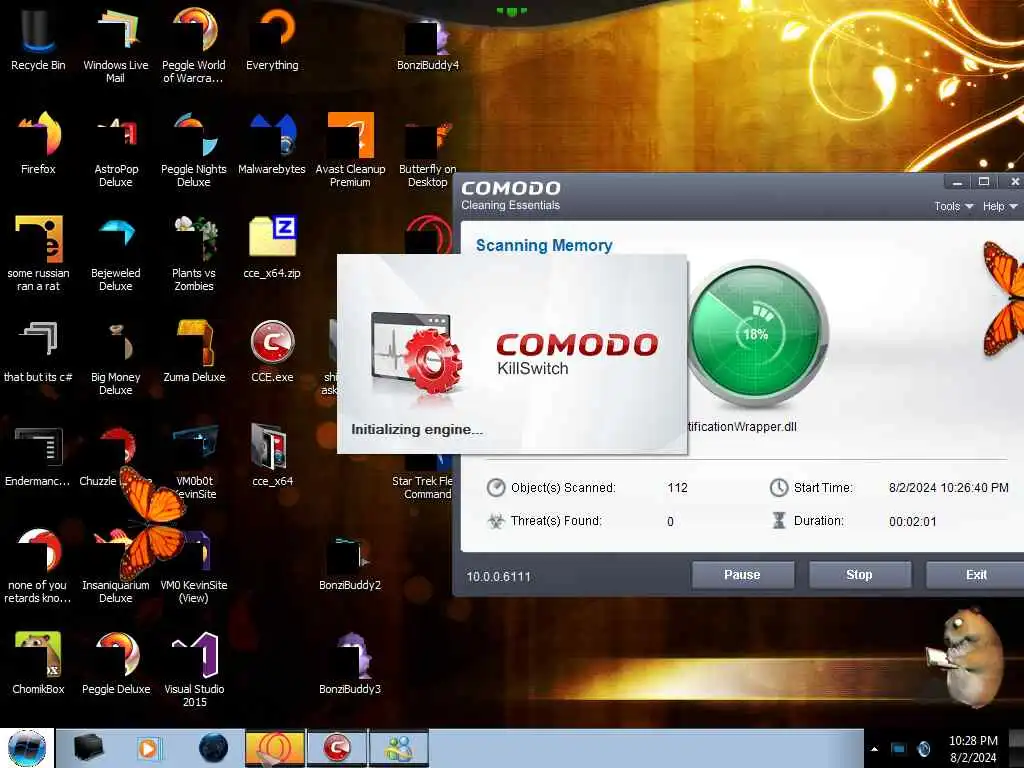Select the VM0b0t KevinSite icon
Image resolution: width=1024 pixels, height=768 pixels.
point(195,461)
